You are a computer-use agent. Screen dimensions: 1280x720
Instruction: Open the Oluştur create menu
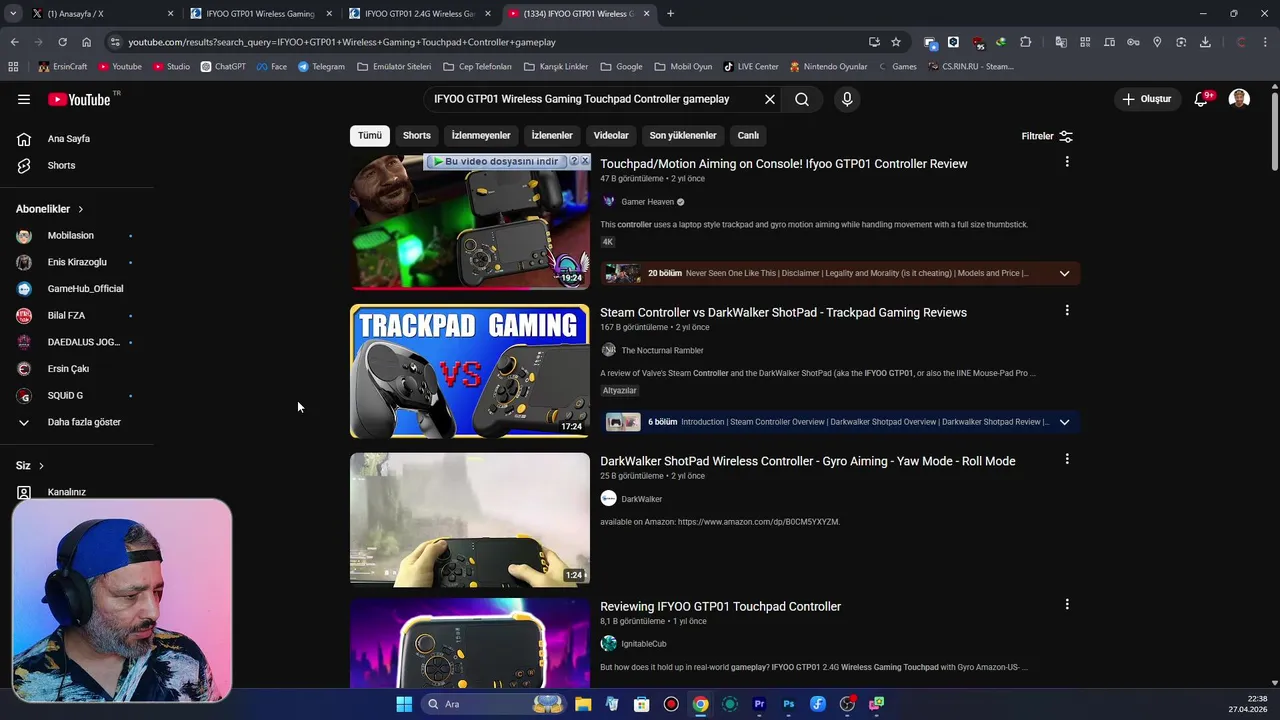(1146, 99)
